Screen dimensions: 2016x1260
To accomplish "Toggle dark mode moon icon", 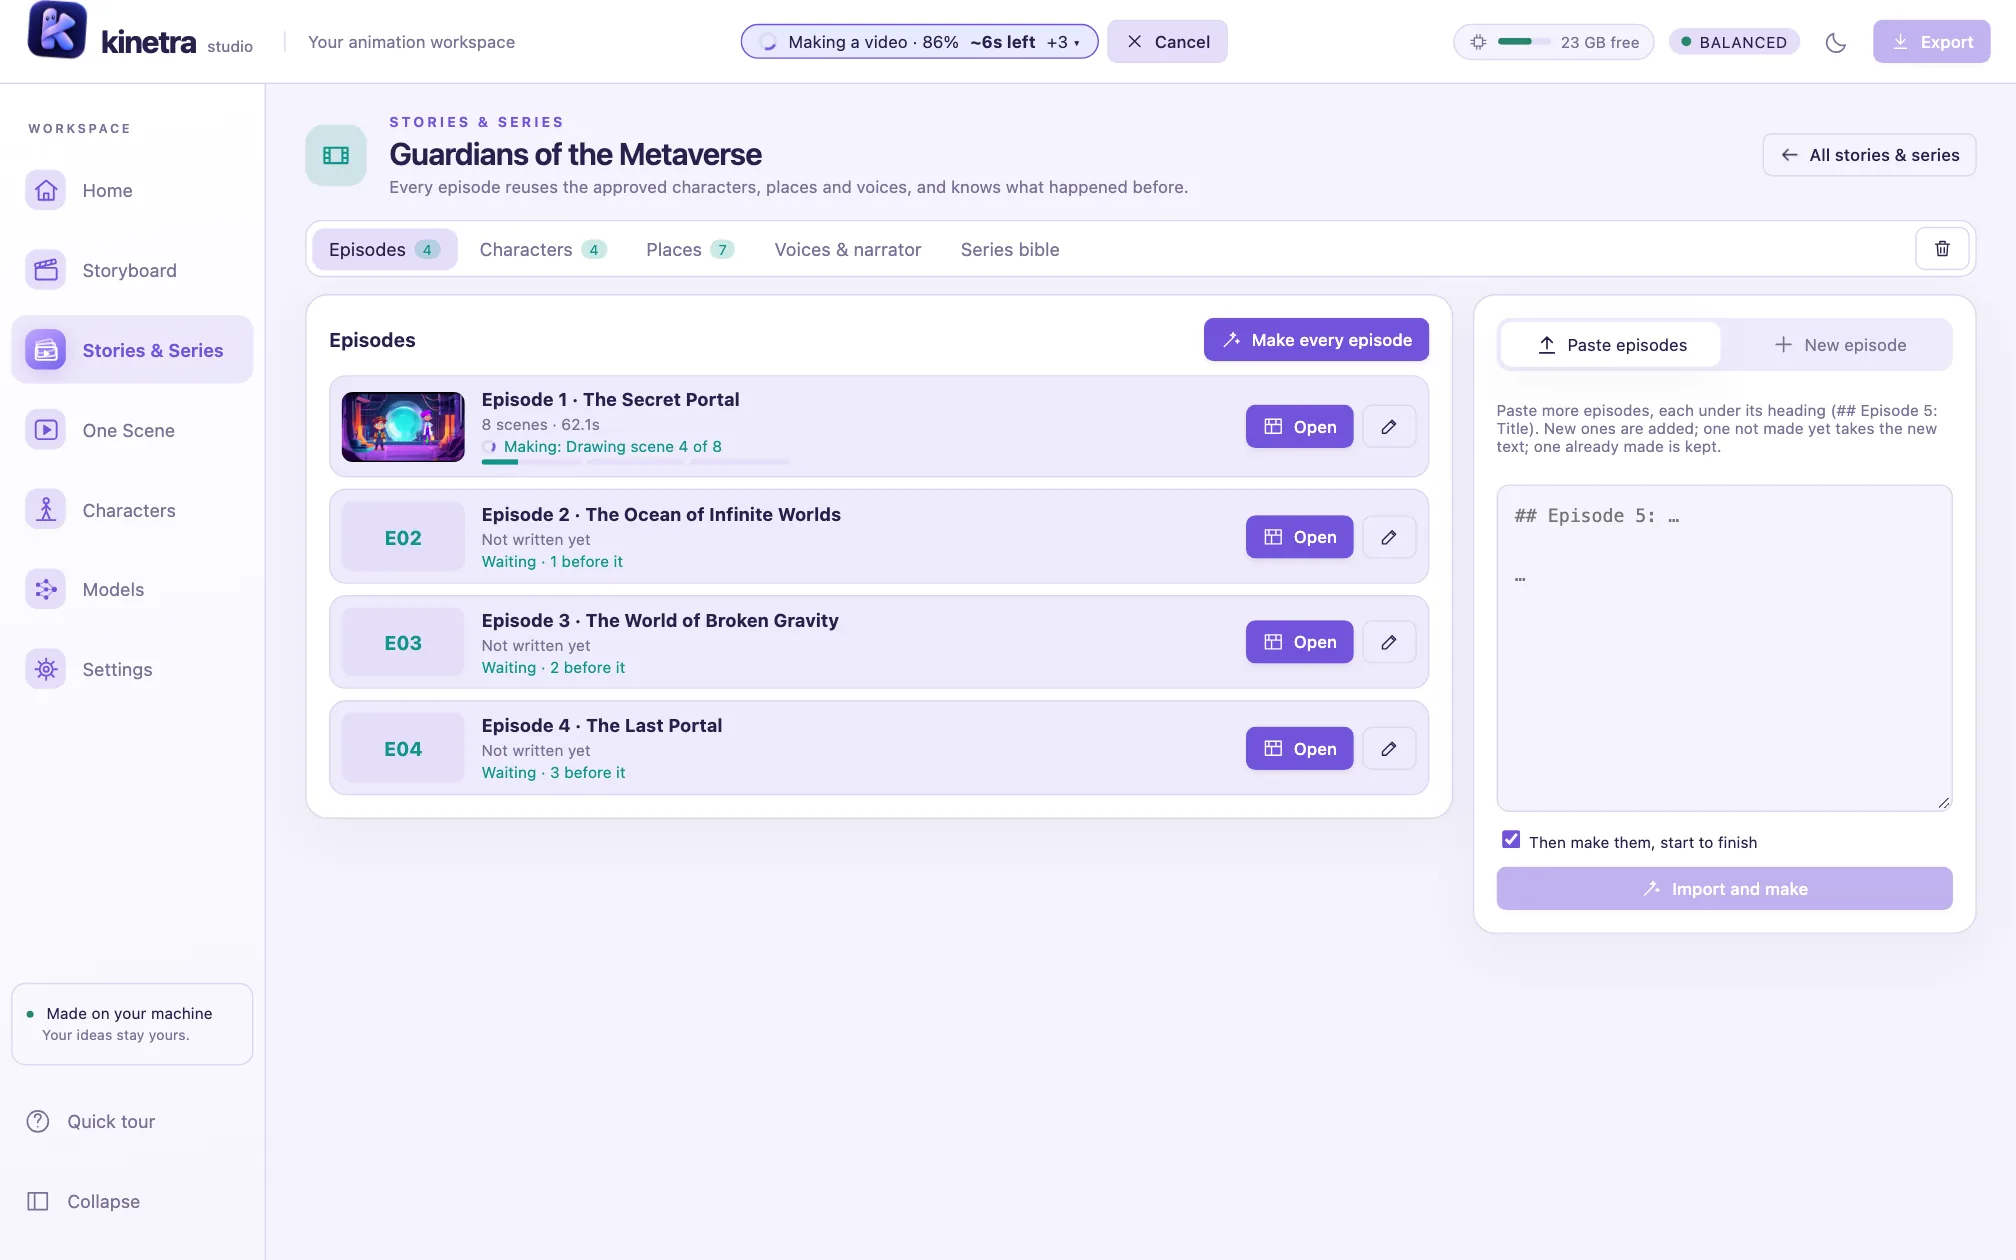I will click(1835, 42).
